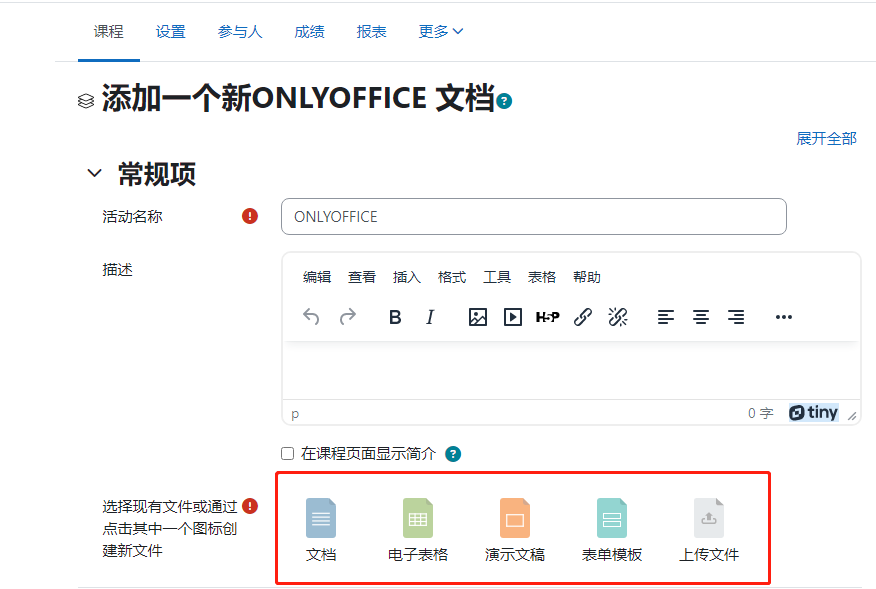Click the p element path indicator
This screenshot has height=589, width=876.
click(x=295, y=414)
